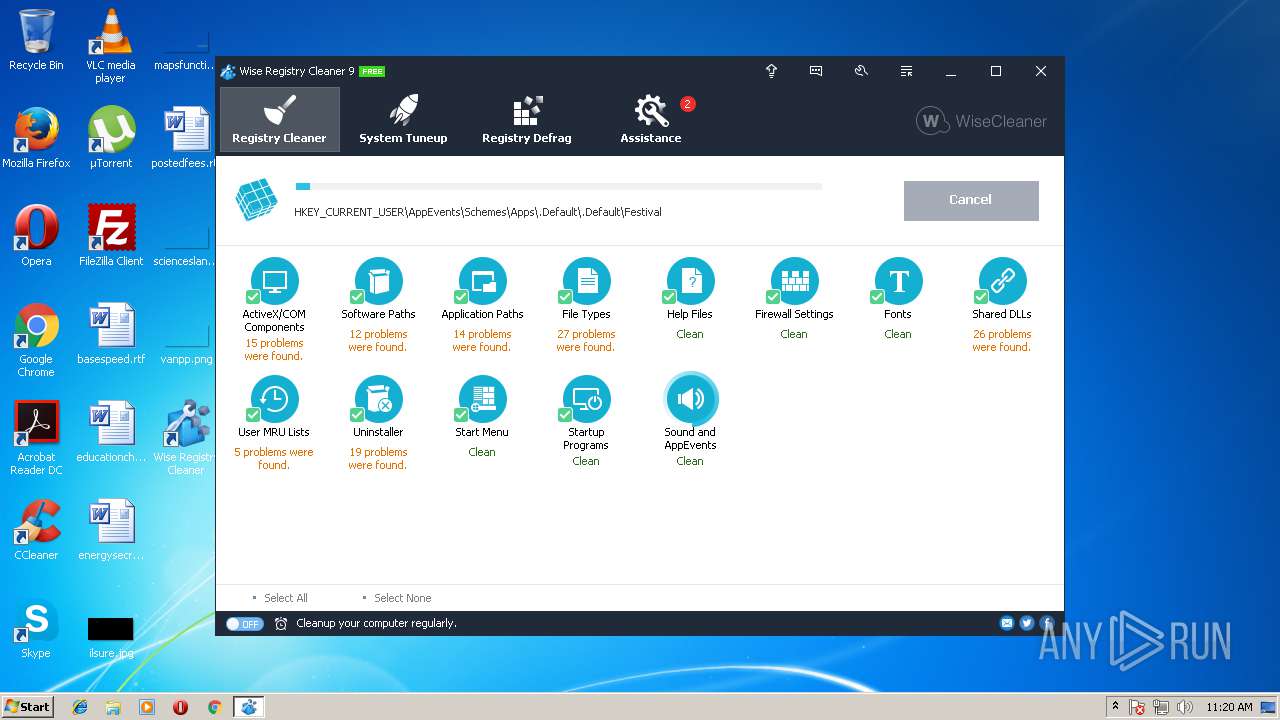Open '12 problems were found' under Software Paths
Screen dimensions: 1280x720
coord(378,341)
